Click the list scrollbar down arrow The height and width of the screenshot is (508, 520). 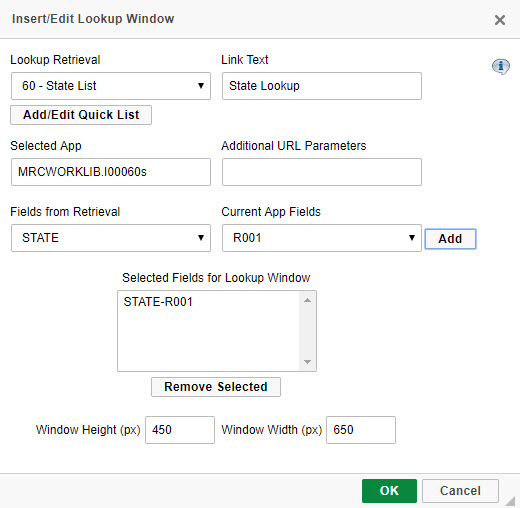[x=307, y=362]
